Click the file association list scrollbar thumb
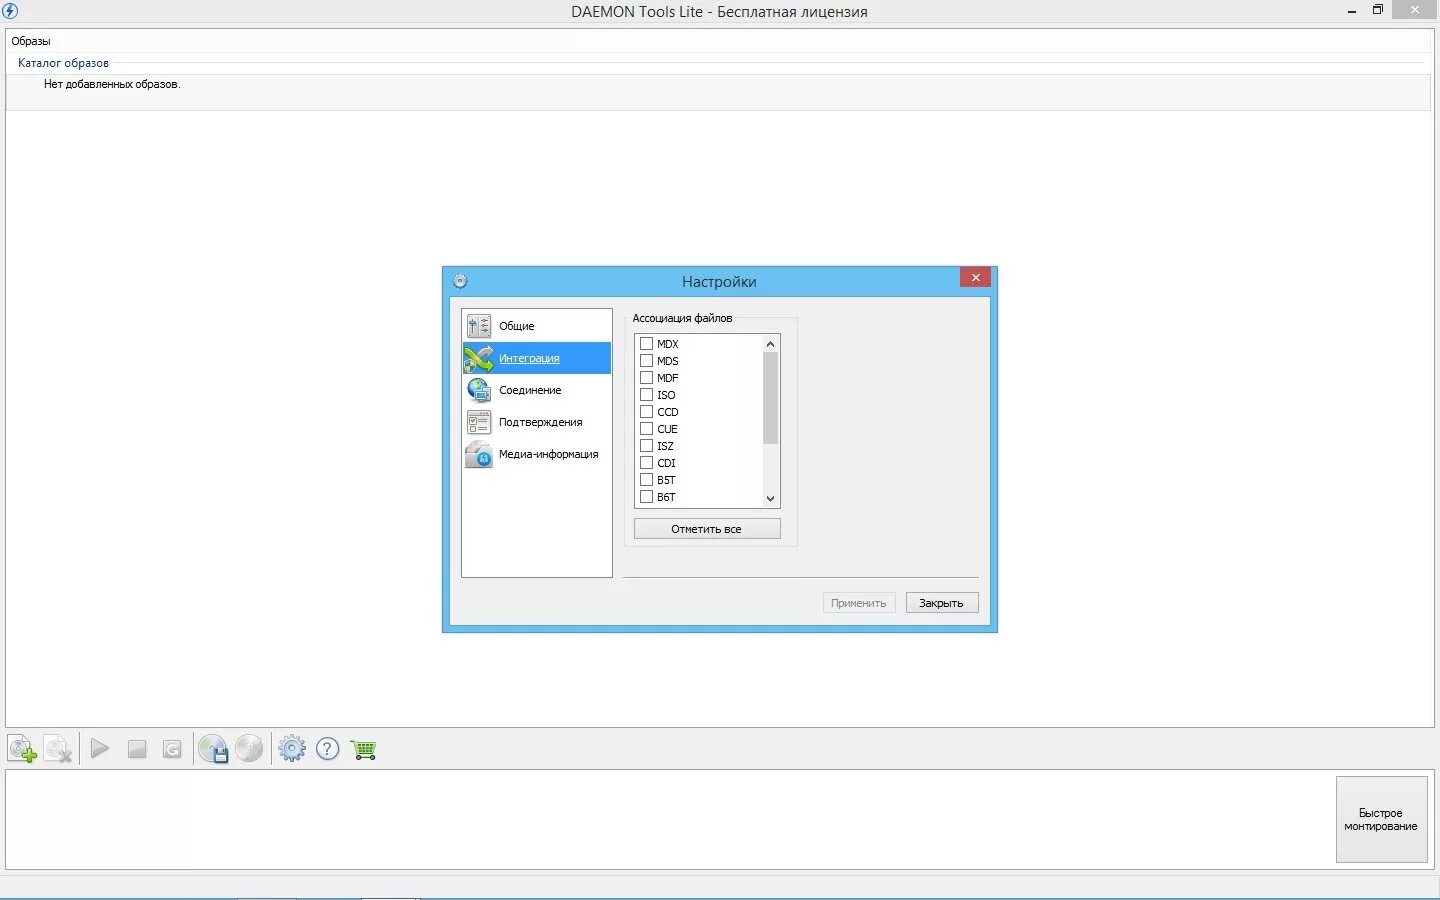The width and height of the screenshot is (1440, 900). point(770,398)
